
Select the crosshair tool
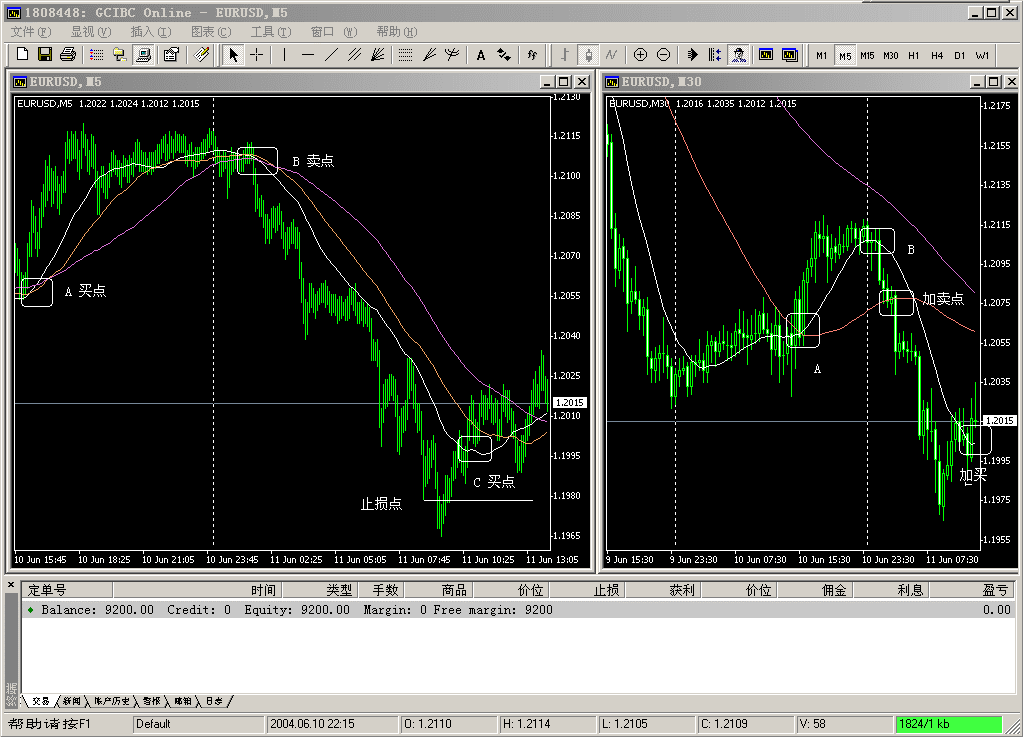[x=257, y=55]
